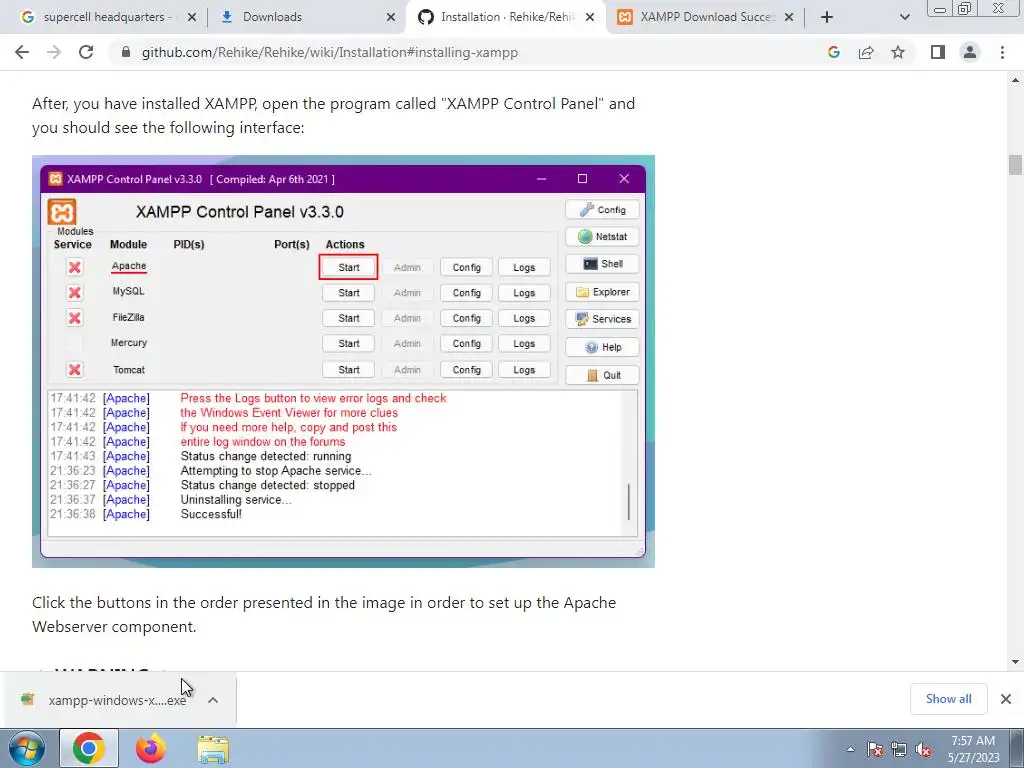Open the Chrome profile avatar menu
This screenshot has height=768, width=1024.
tap(970, 52)
